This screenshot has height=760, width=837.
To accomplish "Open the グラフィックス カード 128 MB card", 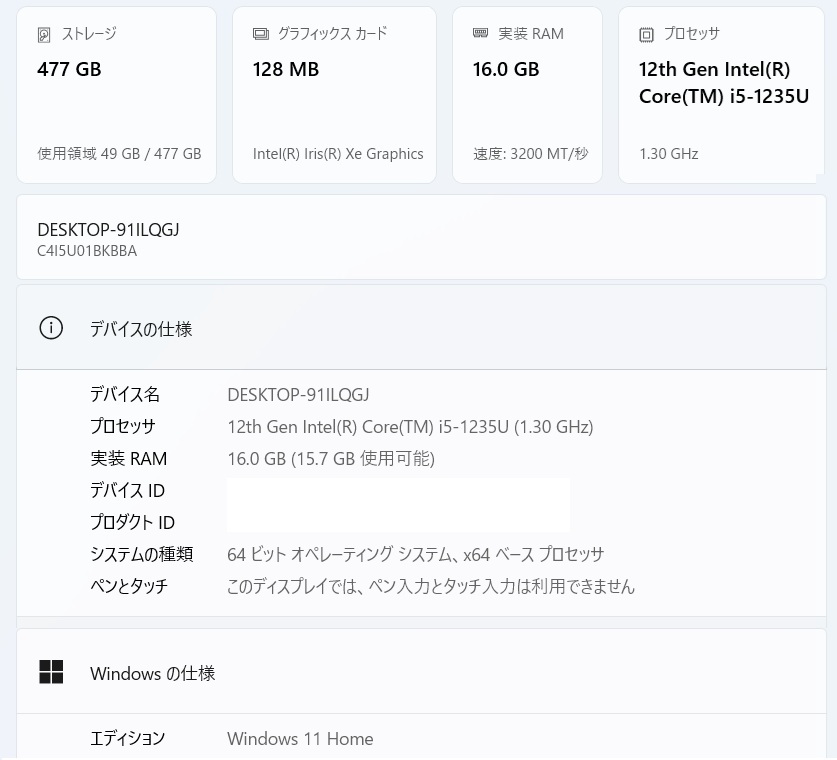I will pos(334,95).
